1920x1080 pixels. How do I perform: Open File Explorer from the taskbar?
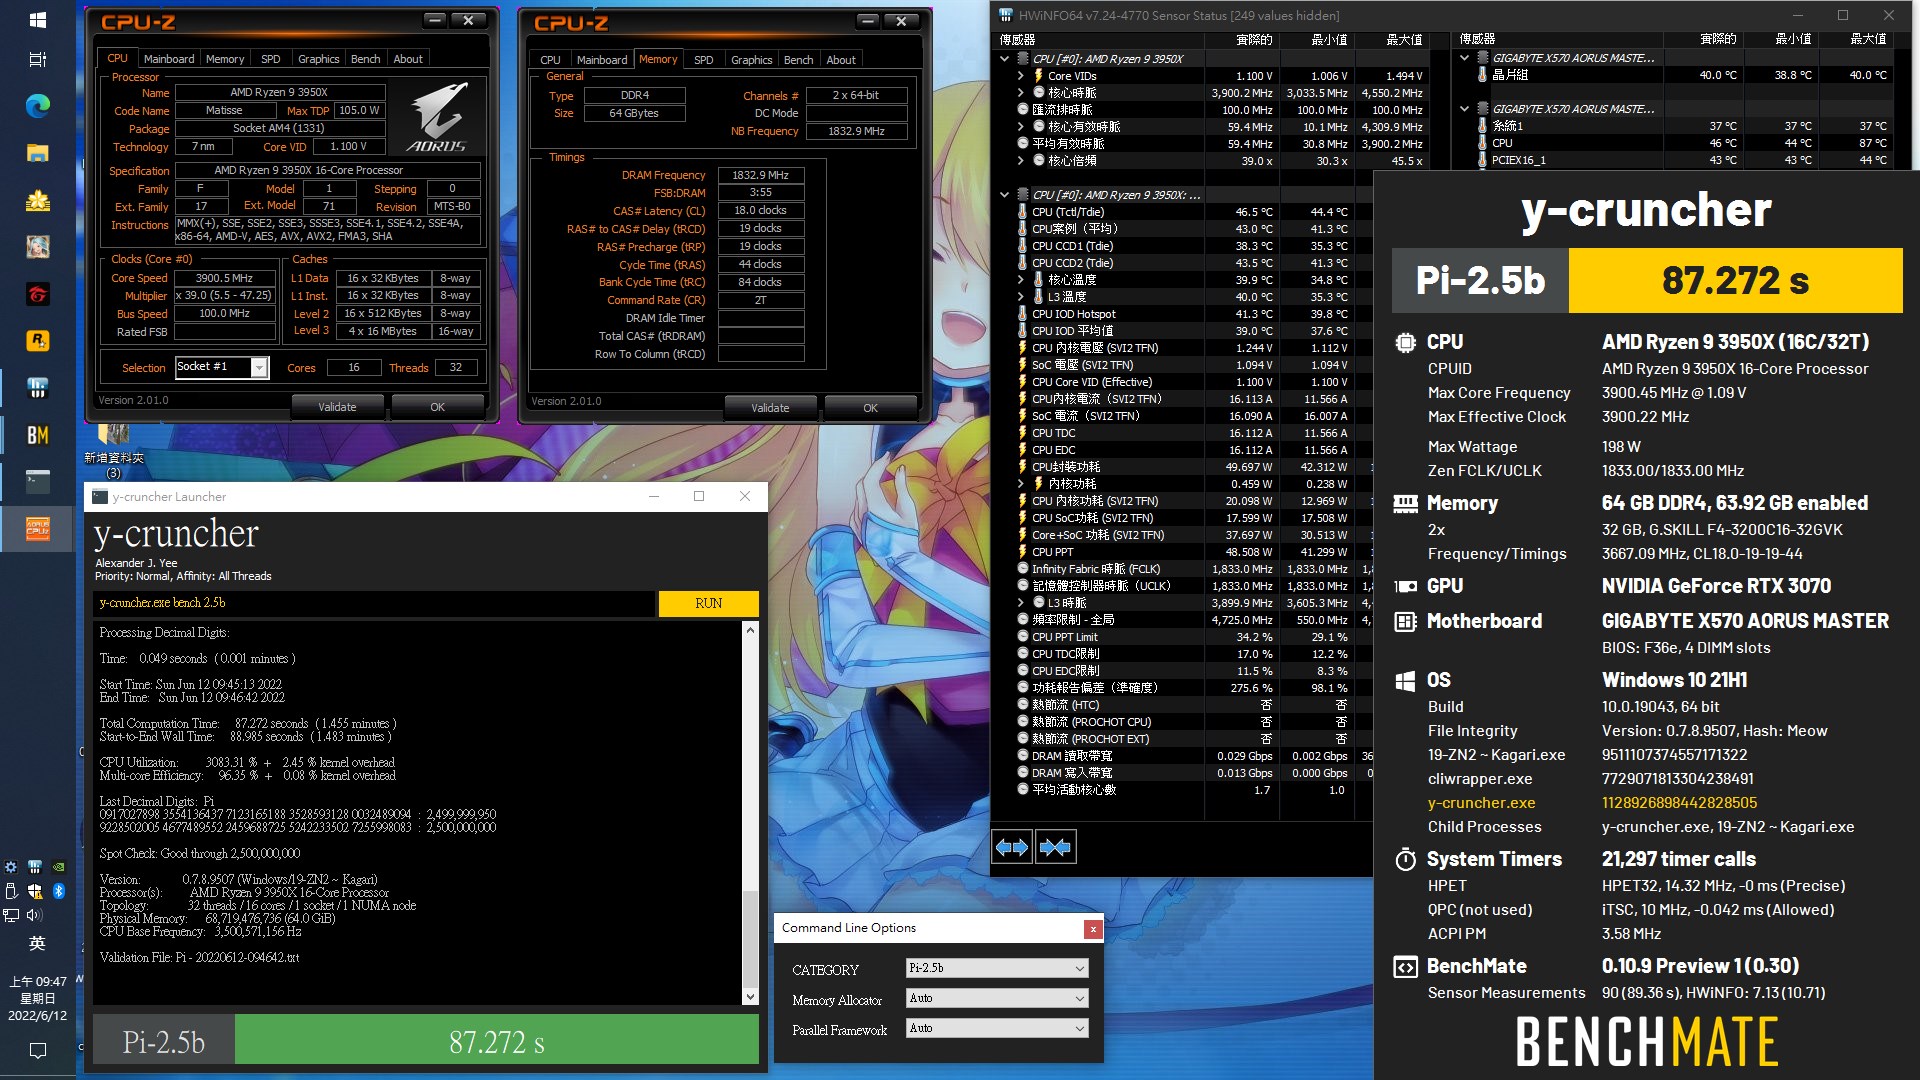tap(37, 153)
